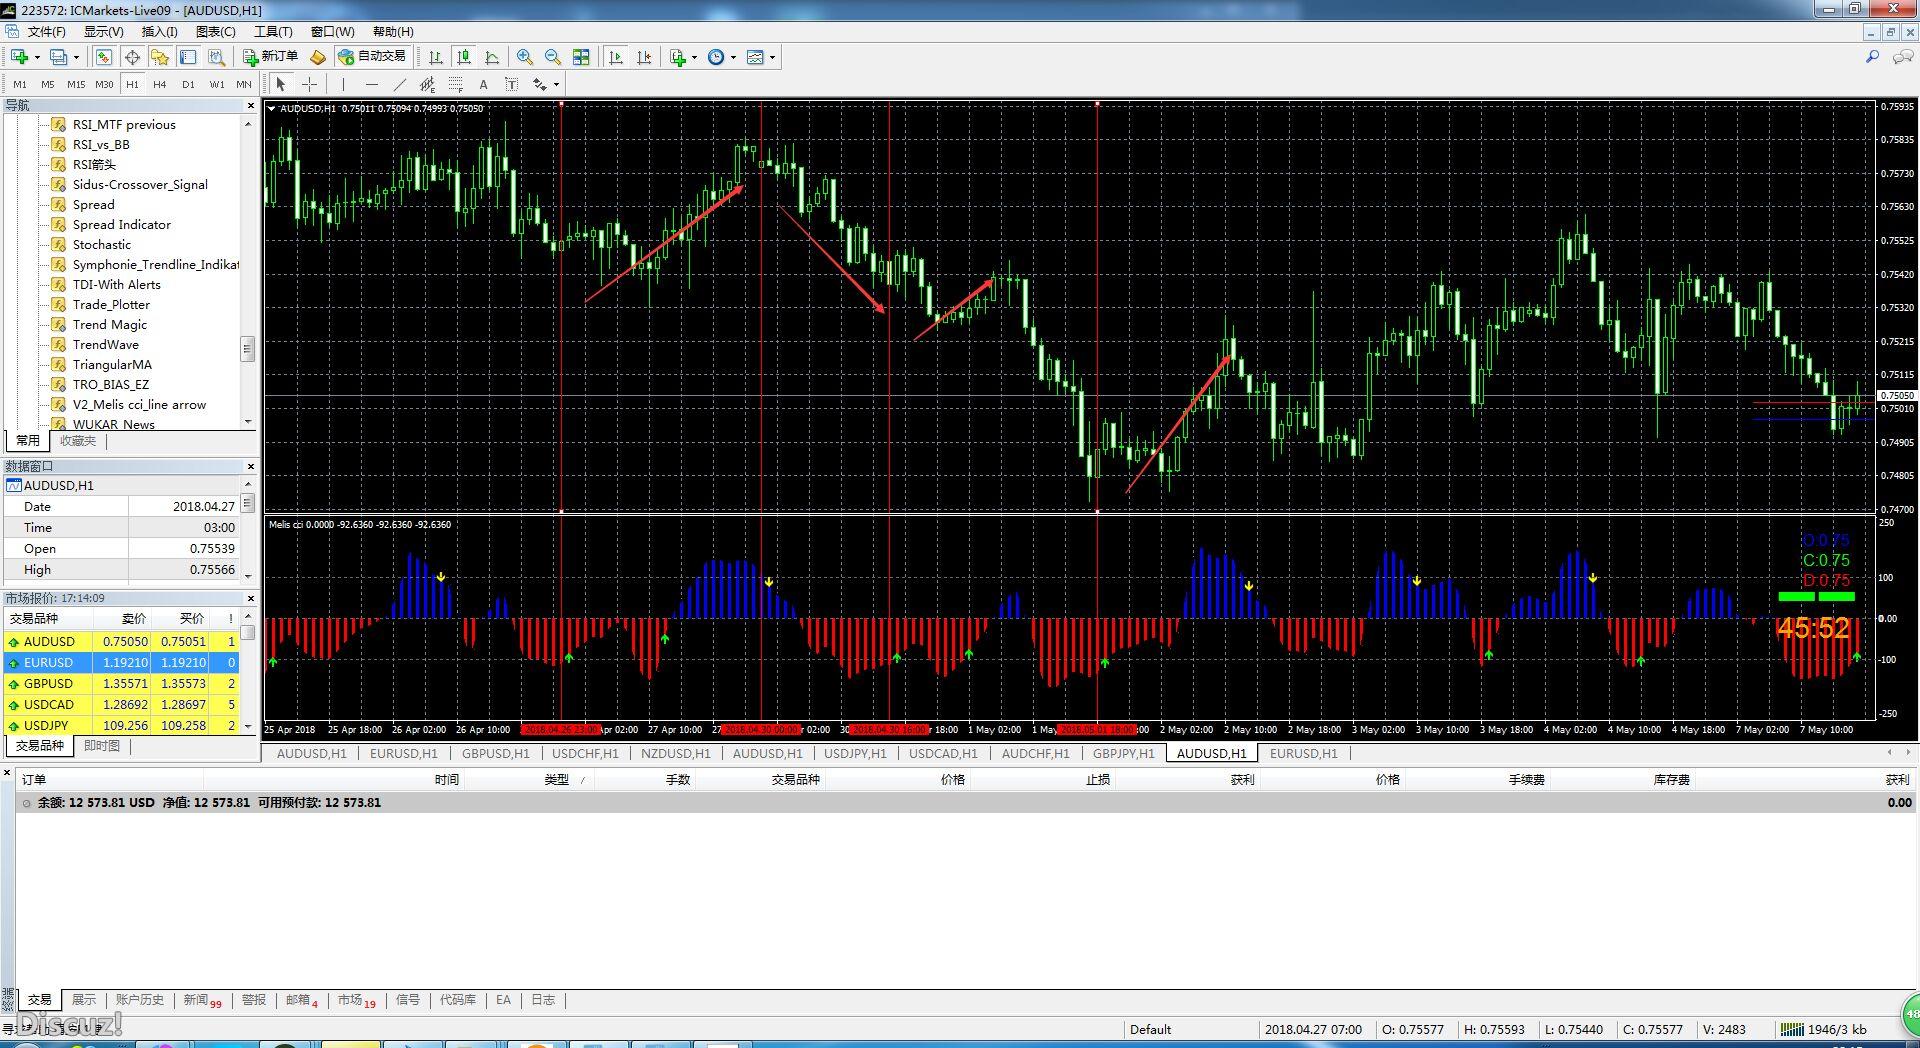
Task: Switch chart to bar chart icon
Action: tap(435, 57)
